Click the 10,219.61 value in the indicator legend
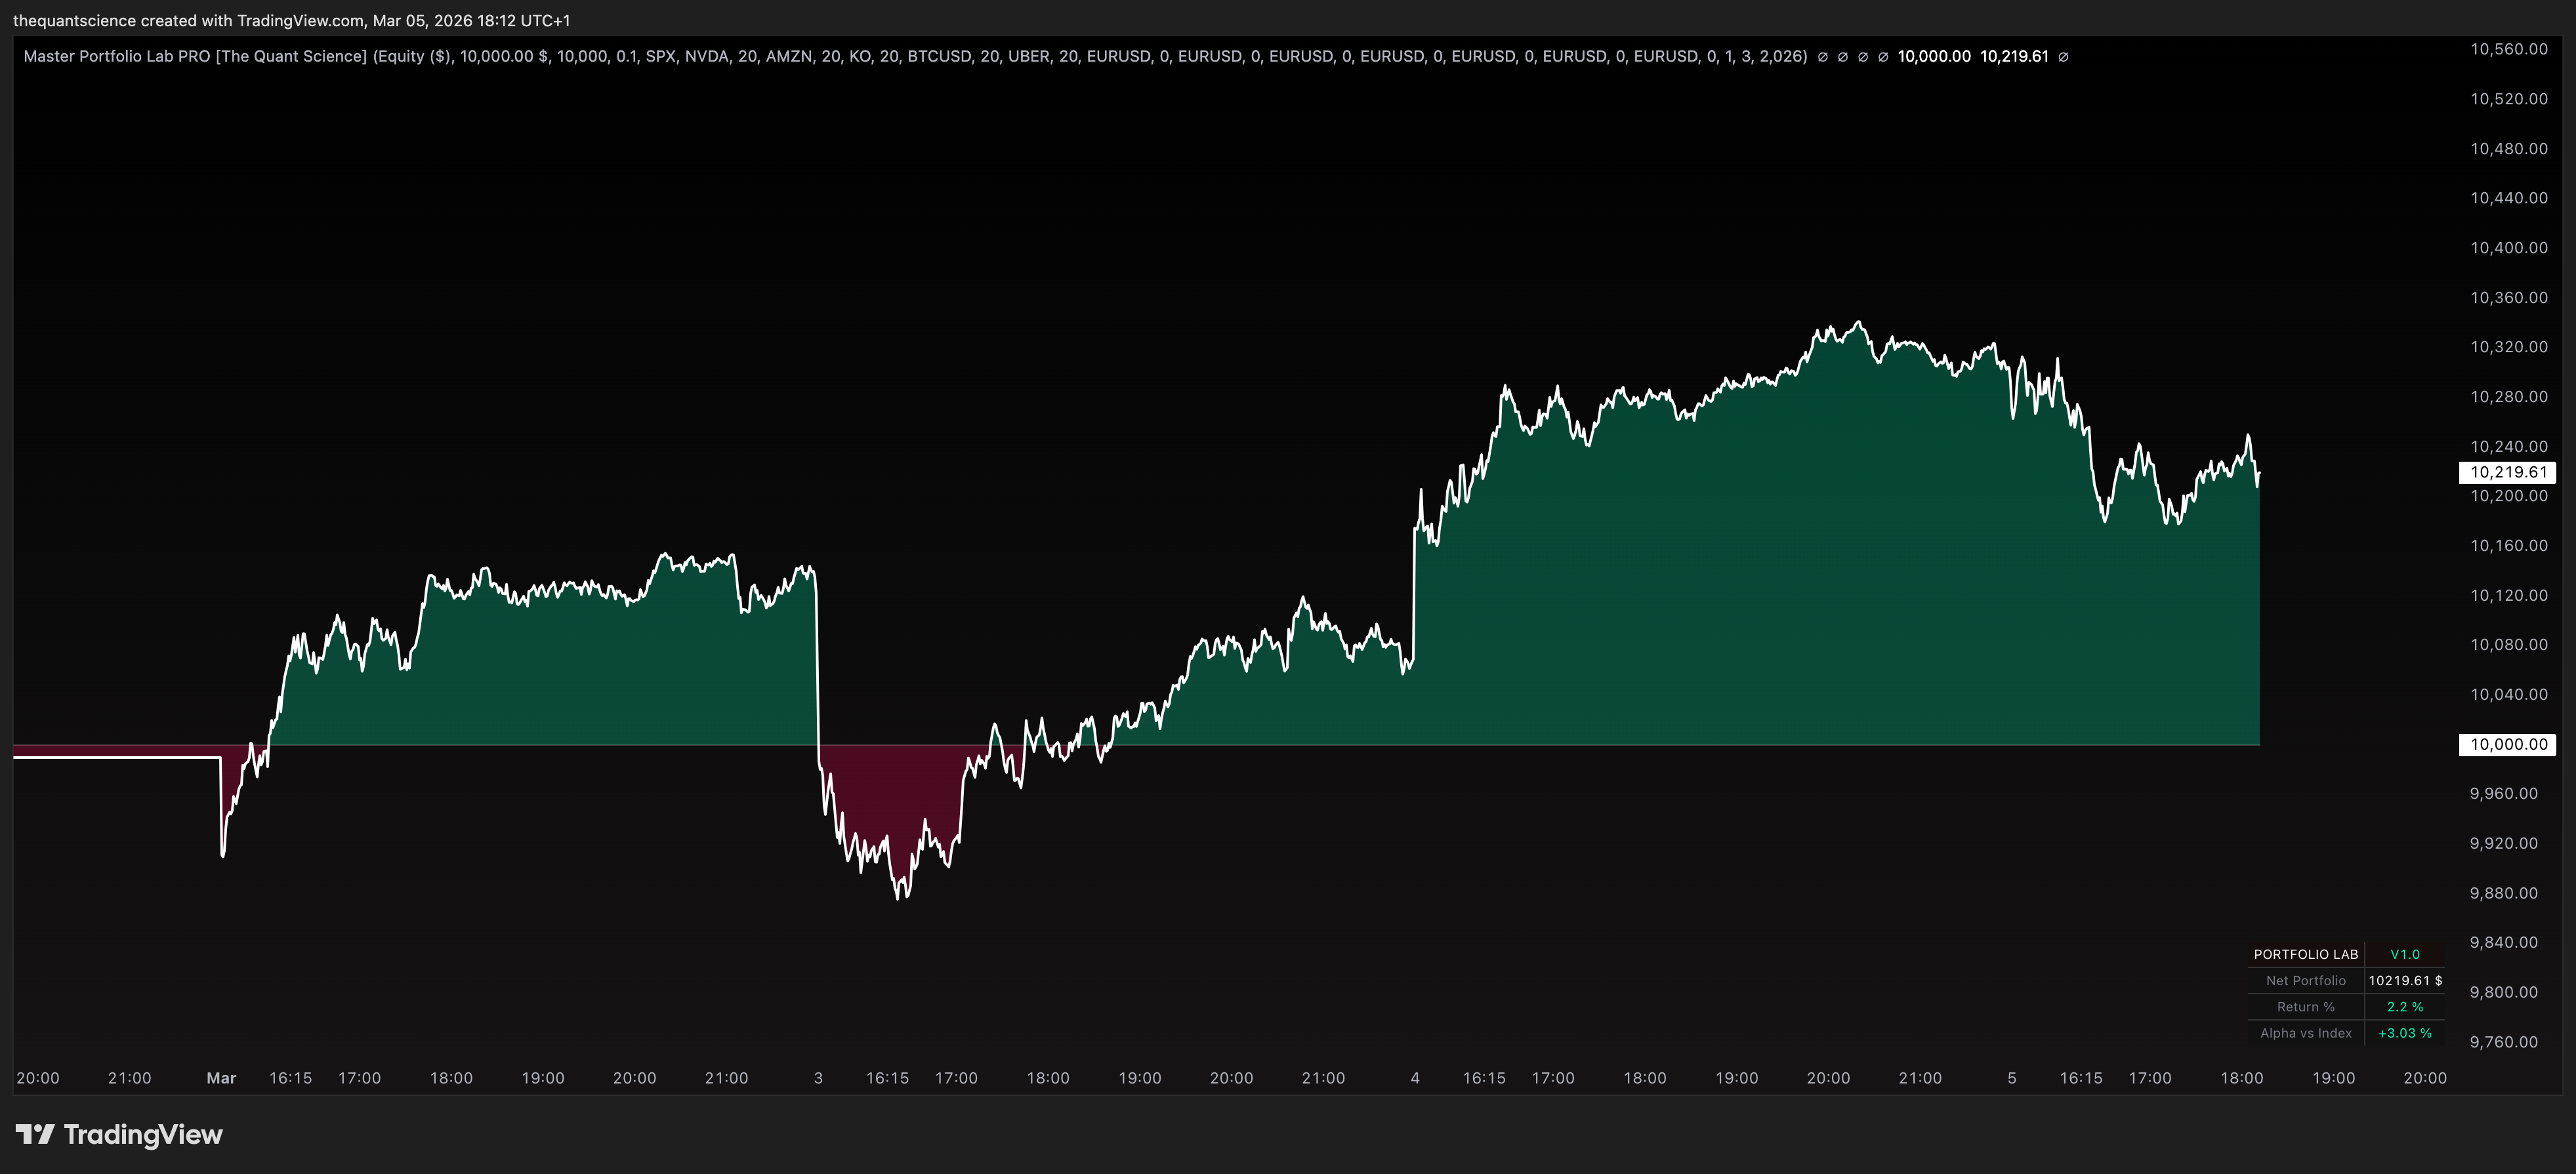 (x=2014, y=56)
